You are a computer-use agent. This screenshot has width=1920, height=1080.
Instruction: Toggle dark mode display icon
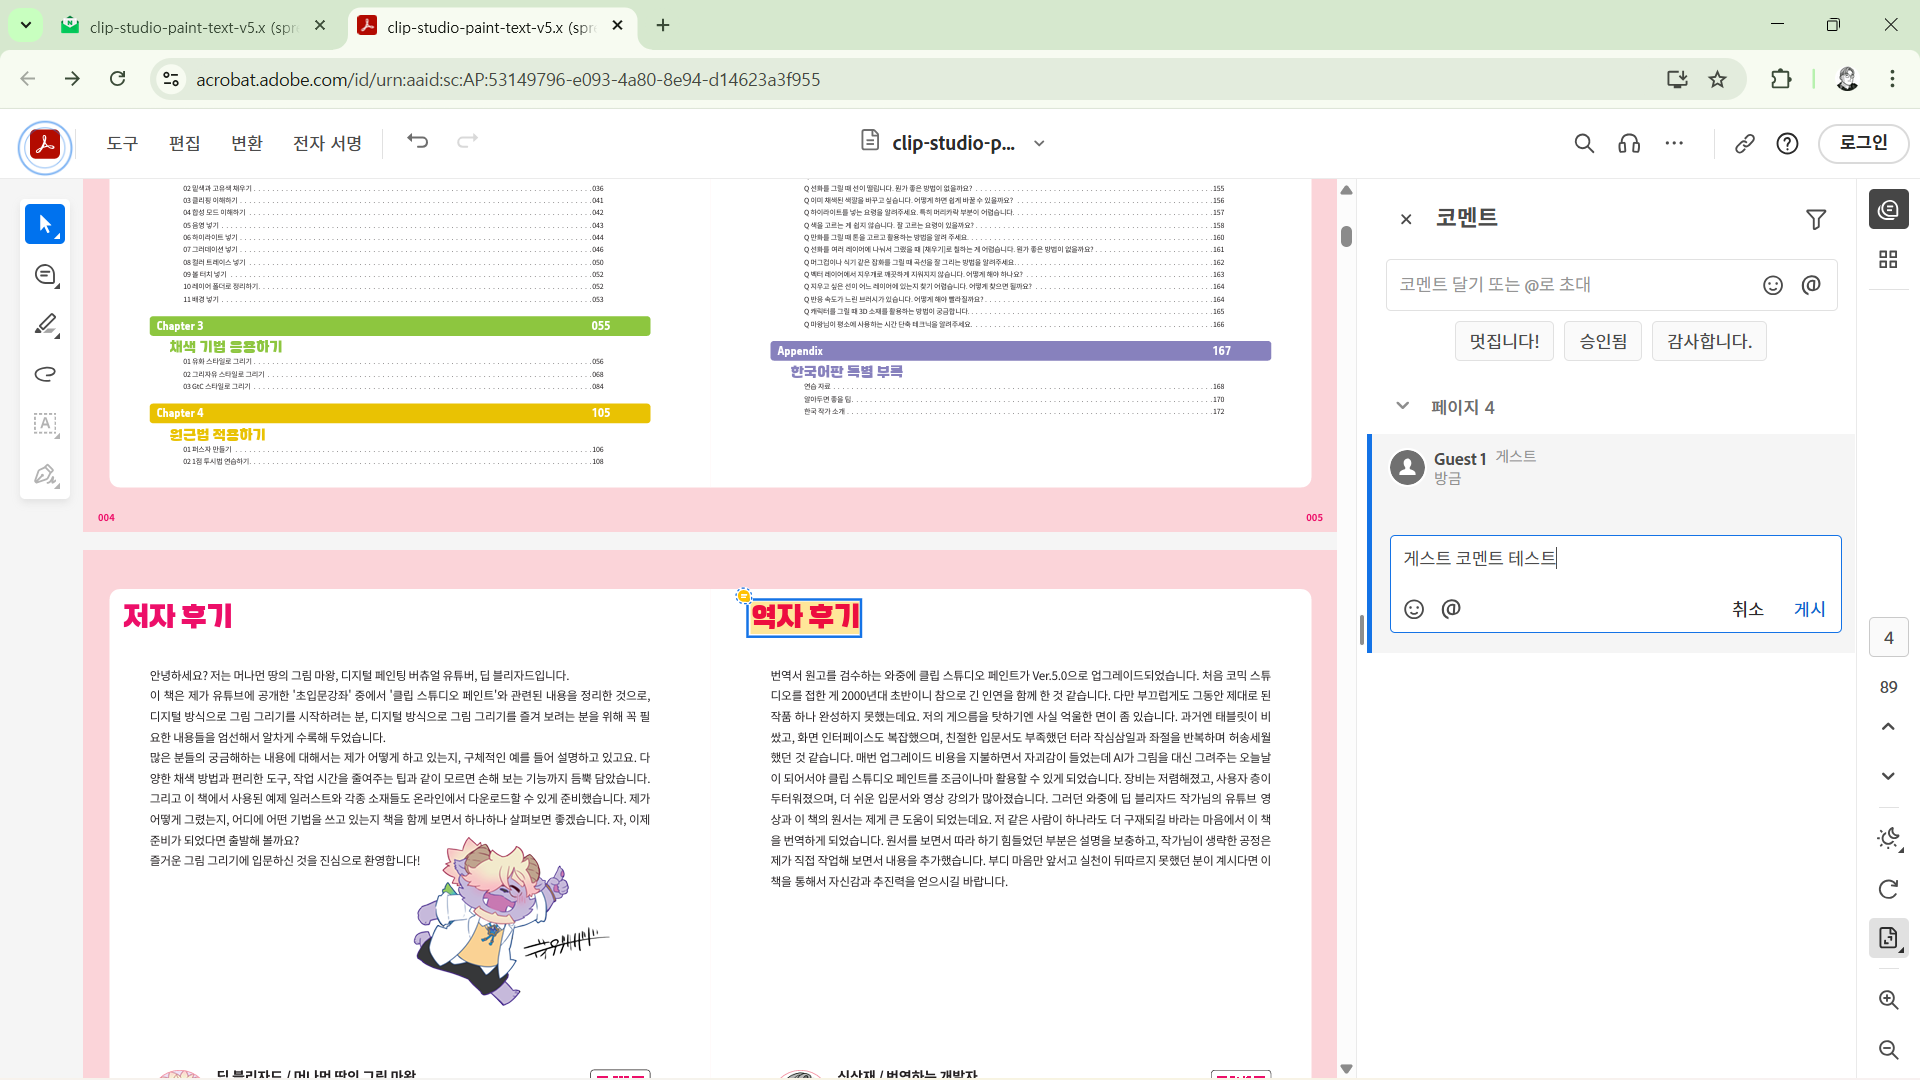pyautogui.click(x=1888, y=838)
